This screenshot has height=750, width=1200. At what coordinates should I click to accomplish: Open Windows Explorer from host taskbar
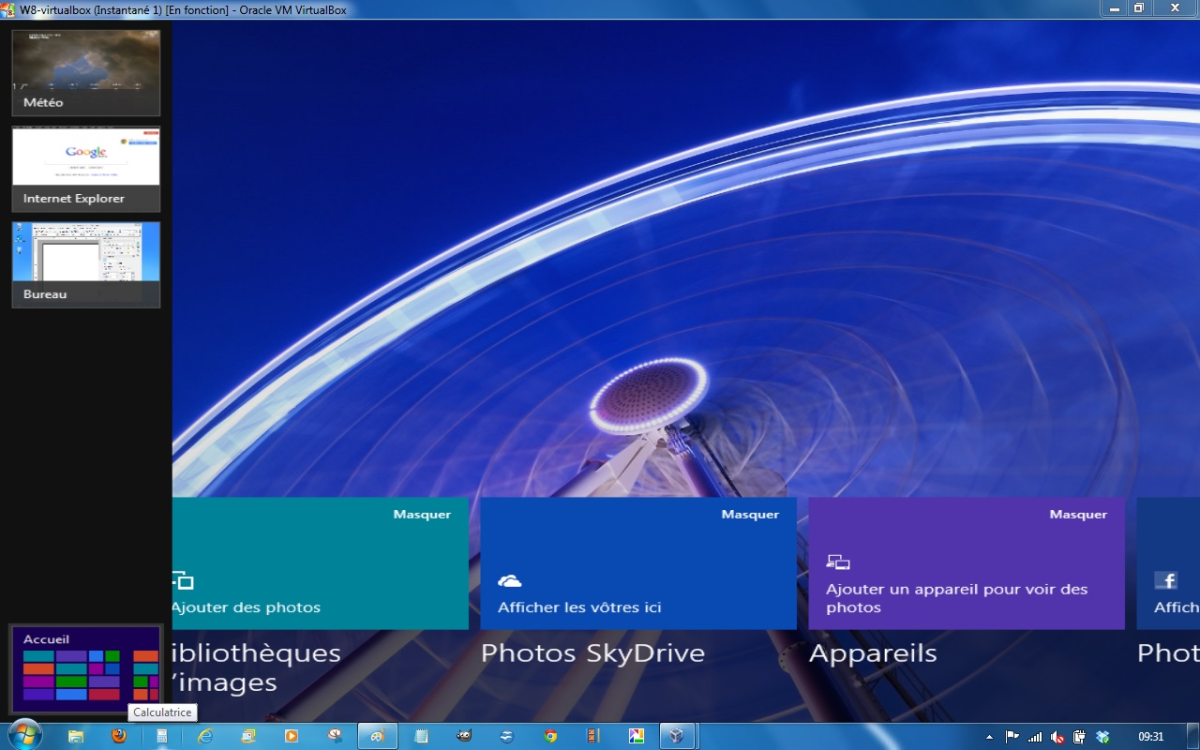coord(76,736)
